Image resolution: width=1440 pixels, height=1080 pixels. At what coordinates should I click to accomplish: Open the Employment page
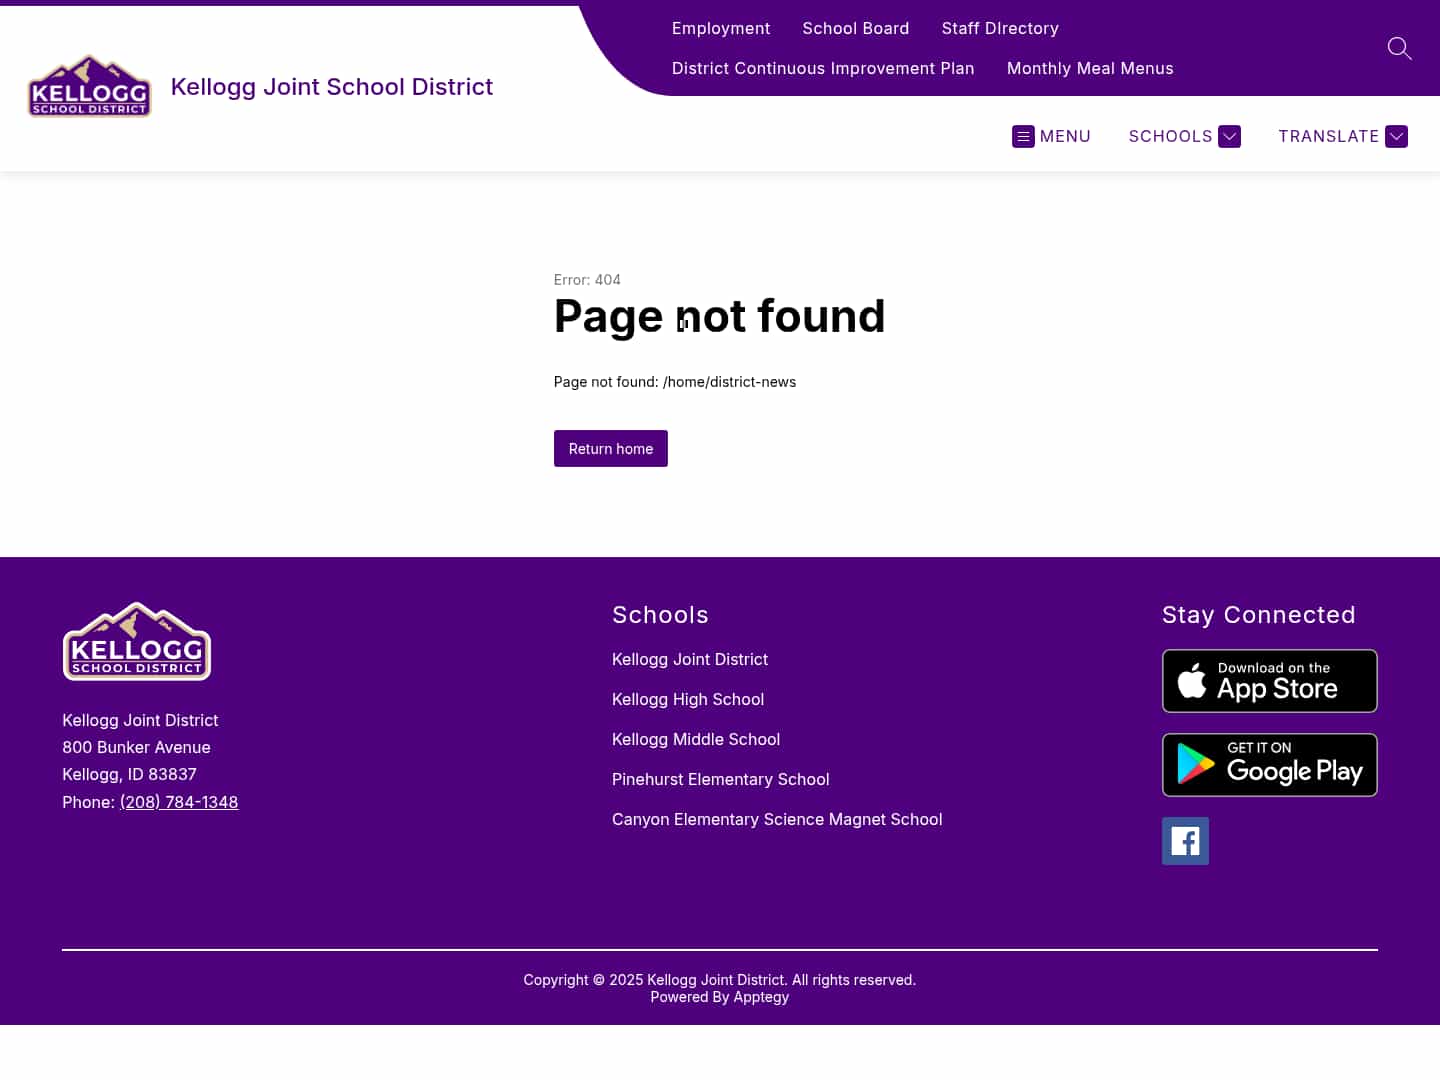tap(721, 28)
